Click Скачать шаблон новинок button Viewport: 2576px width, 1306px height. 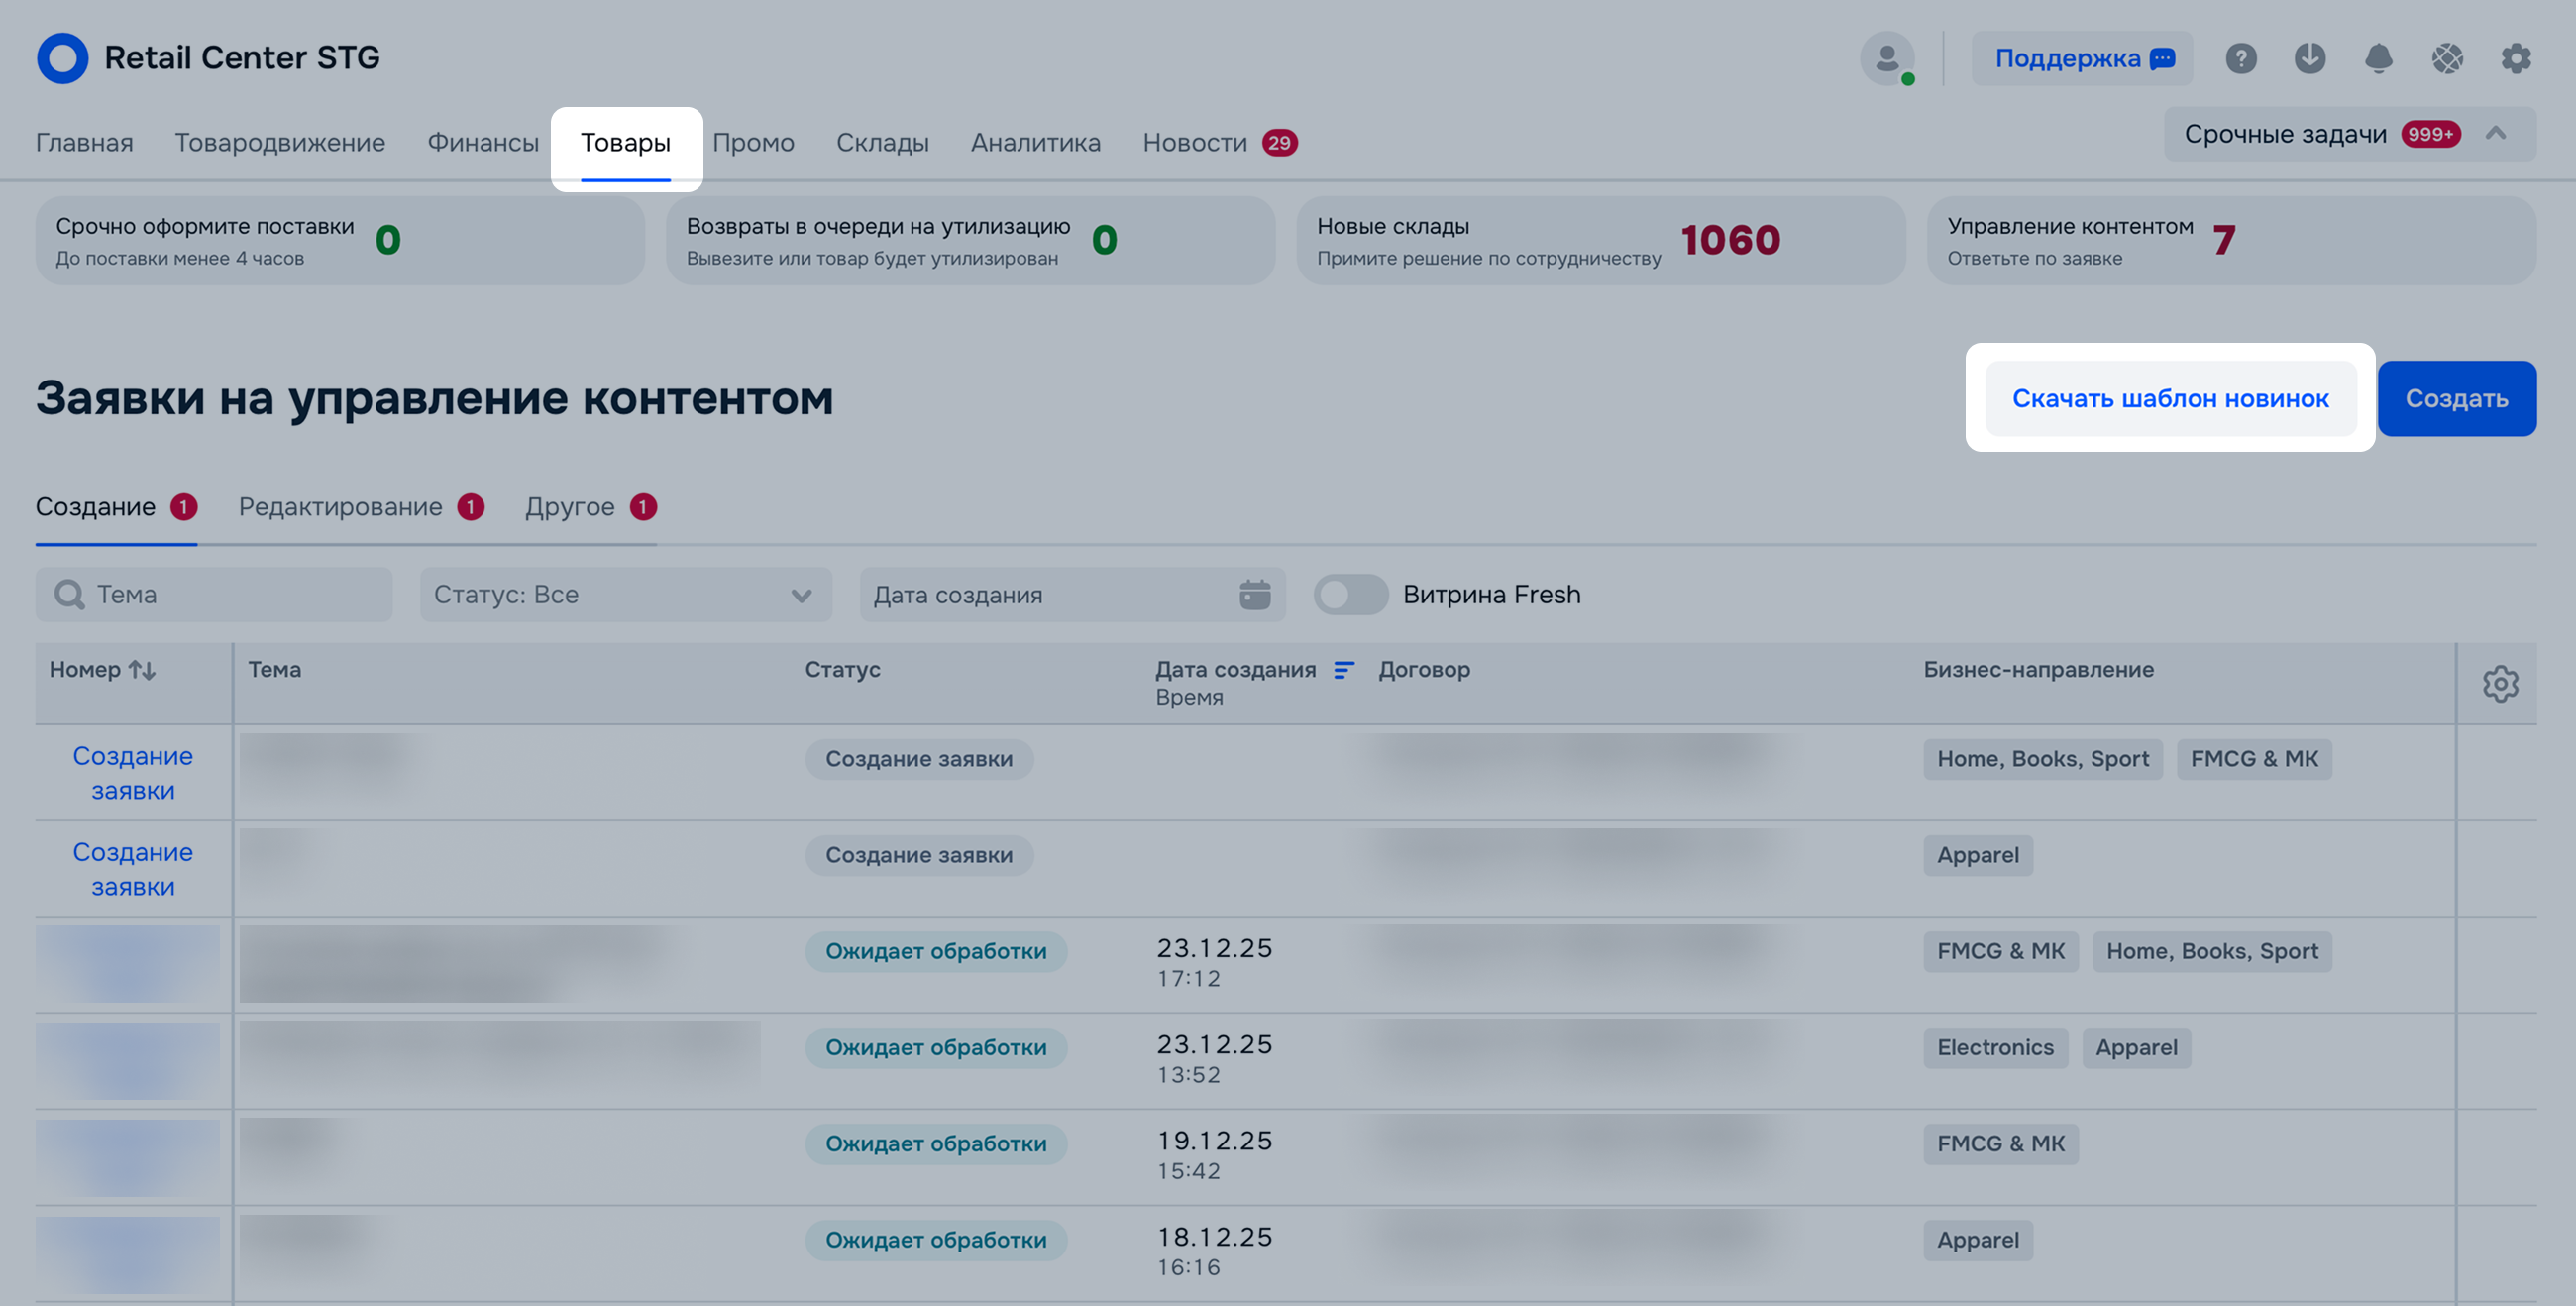(2170, 398)
